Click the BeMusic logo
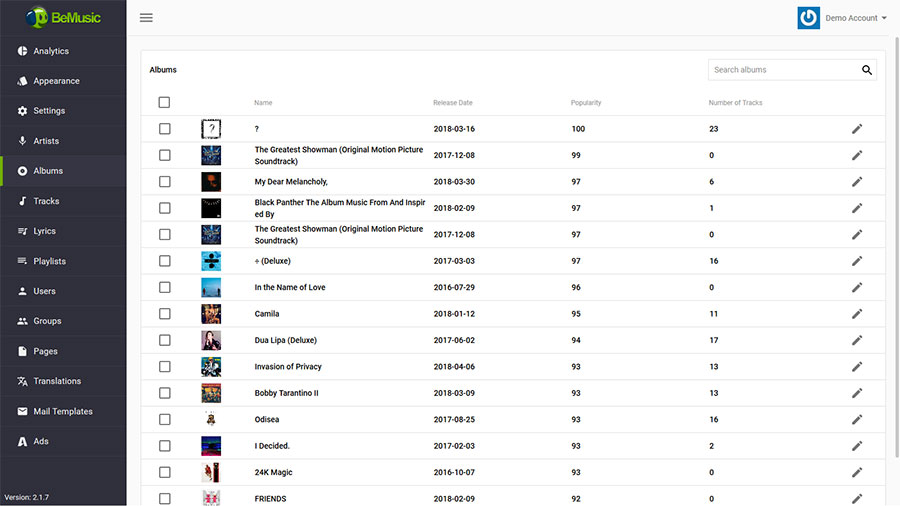This screenshot has height=506, width=900. tap(63, 18)
